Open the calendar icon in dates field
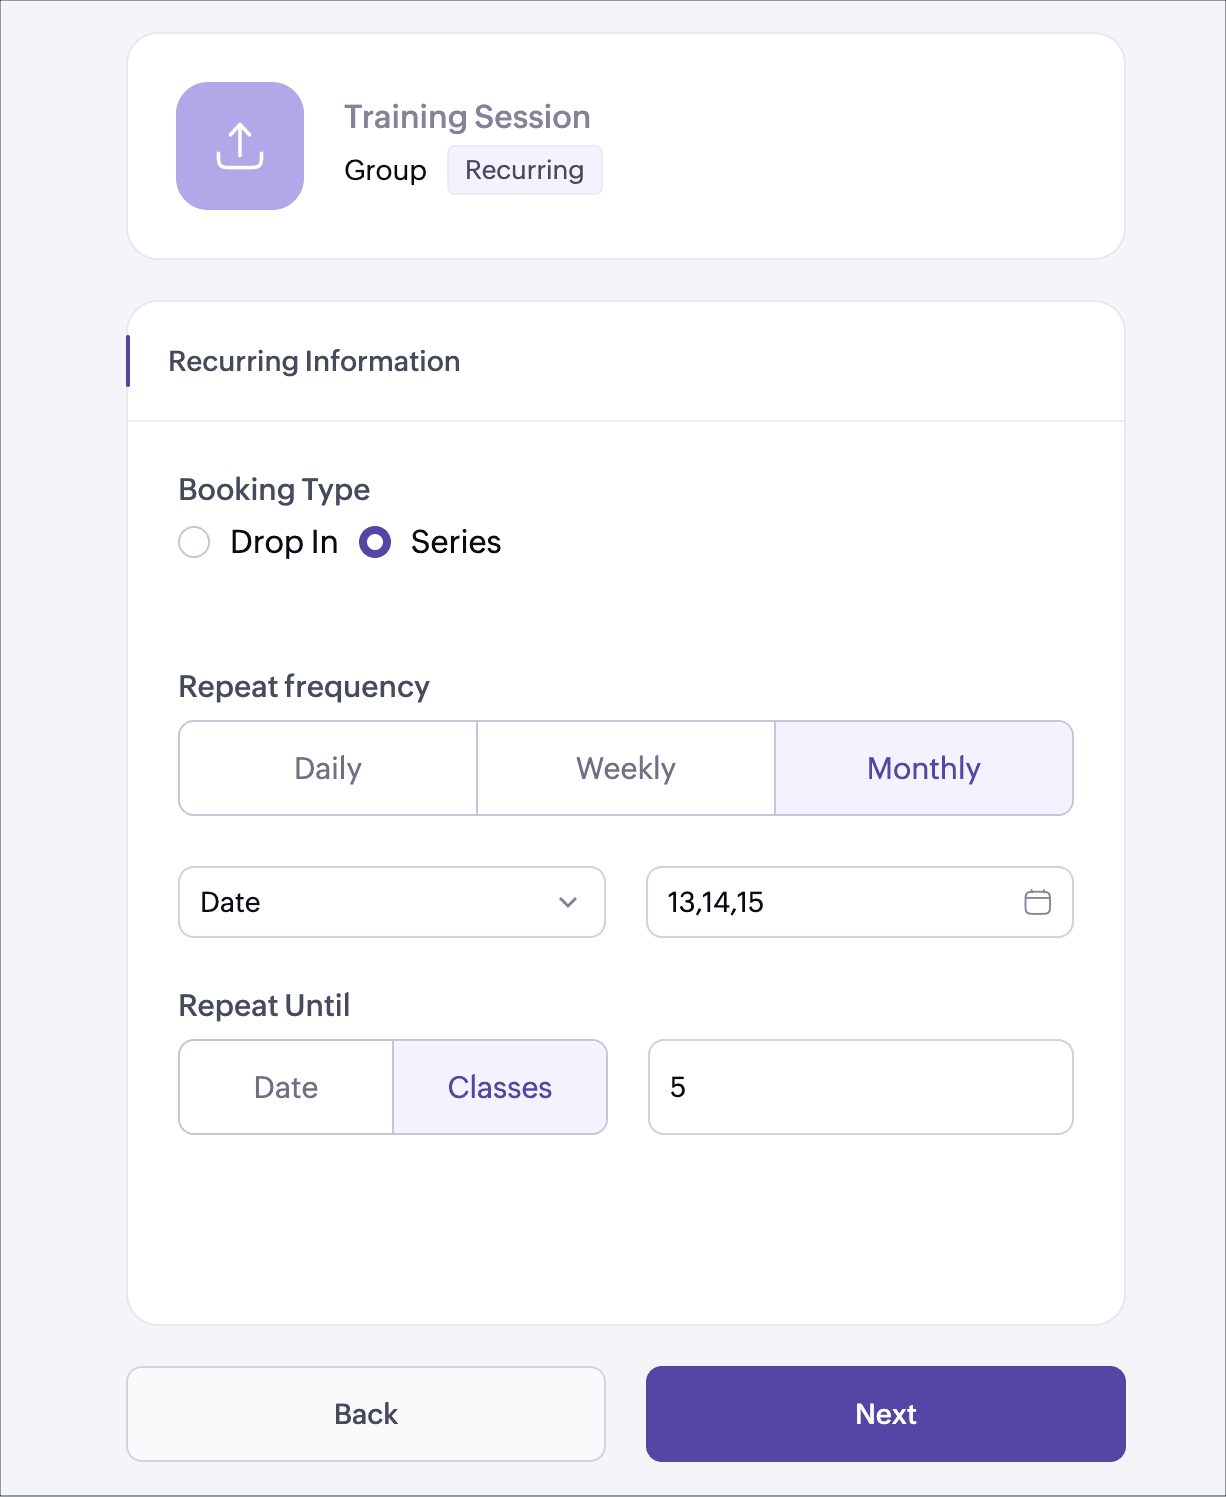 coord(1037,902)
